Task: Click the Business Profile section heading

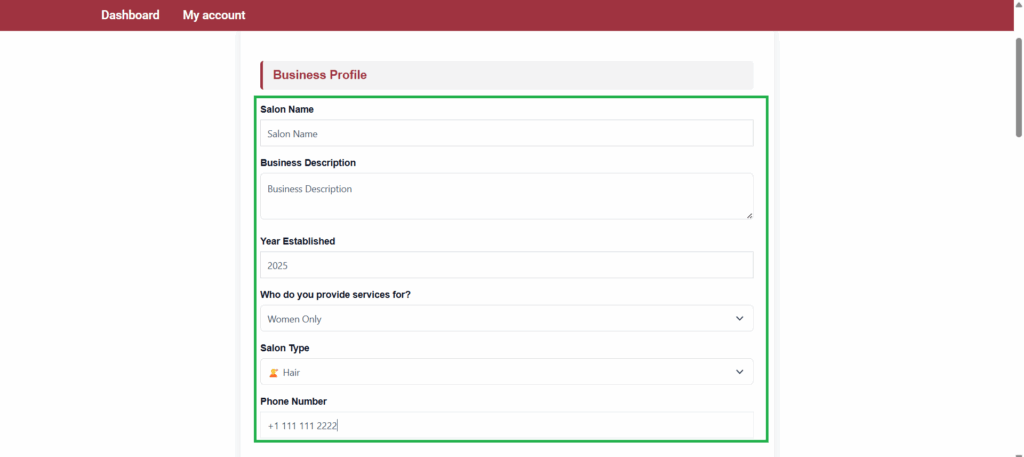Action: pyautogui.click(x=320, y=75)
